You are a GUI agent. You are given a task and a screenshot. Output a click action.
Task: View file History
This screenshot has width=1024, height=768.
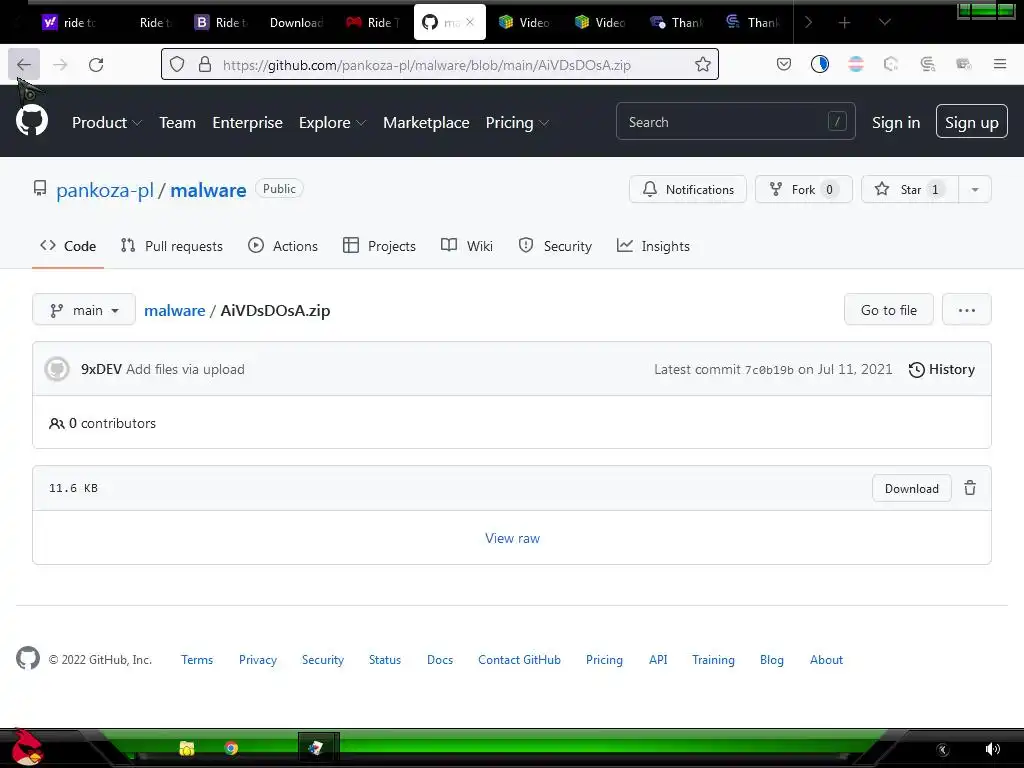942,370
